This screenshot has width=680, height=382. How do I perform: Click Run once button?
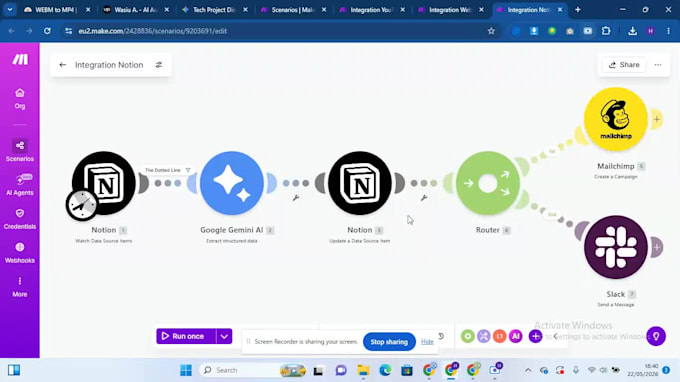point(186,336)
